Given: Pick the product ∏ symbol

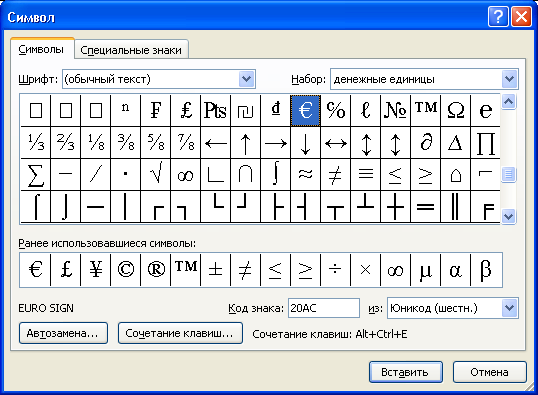Looking at the screenshot, I should point(485,142).
